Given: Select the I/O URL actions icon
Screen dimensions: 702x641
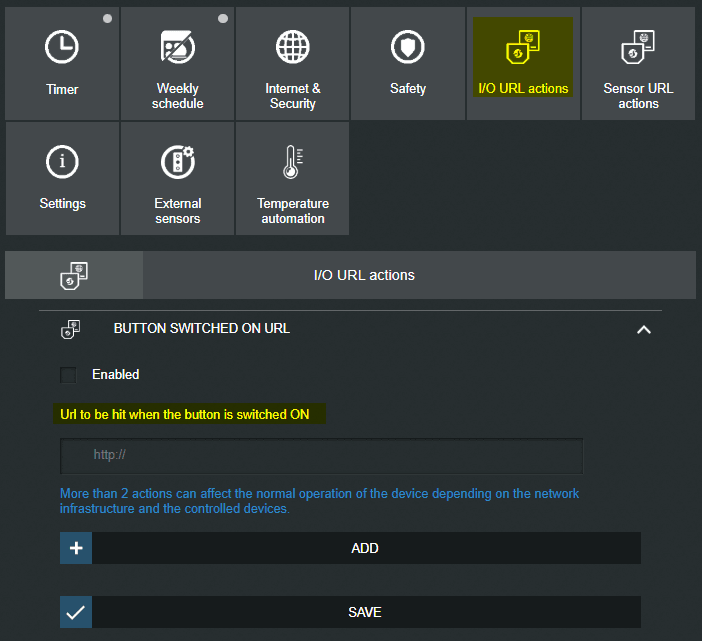Looking at the screenshot, I should pyautogui.click(x=523, y=47).
